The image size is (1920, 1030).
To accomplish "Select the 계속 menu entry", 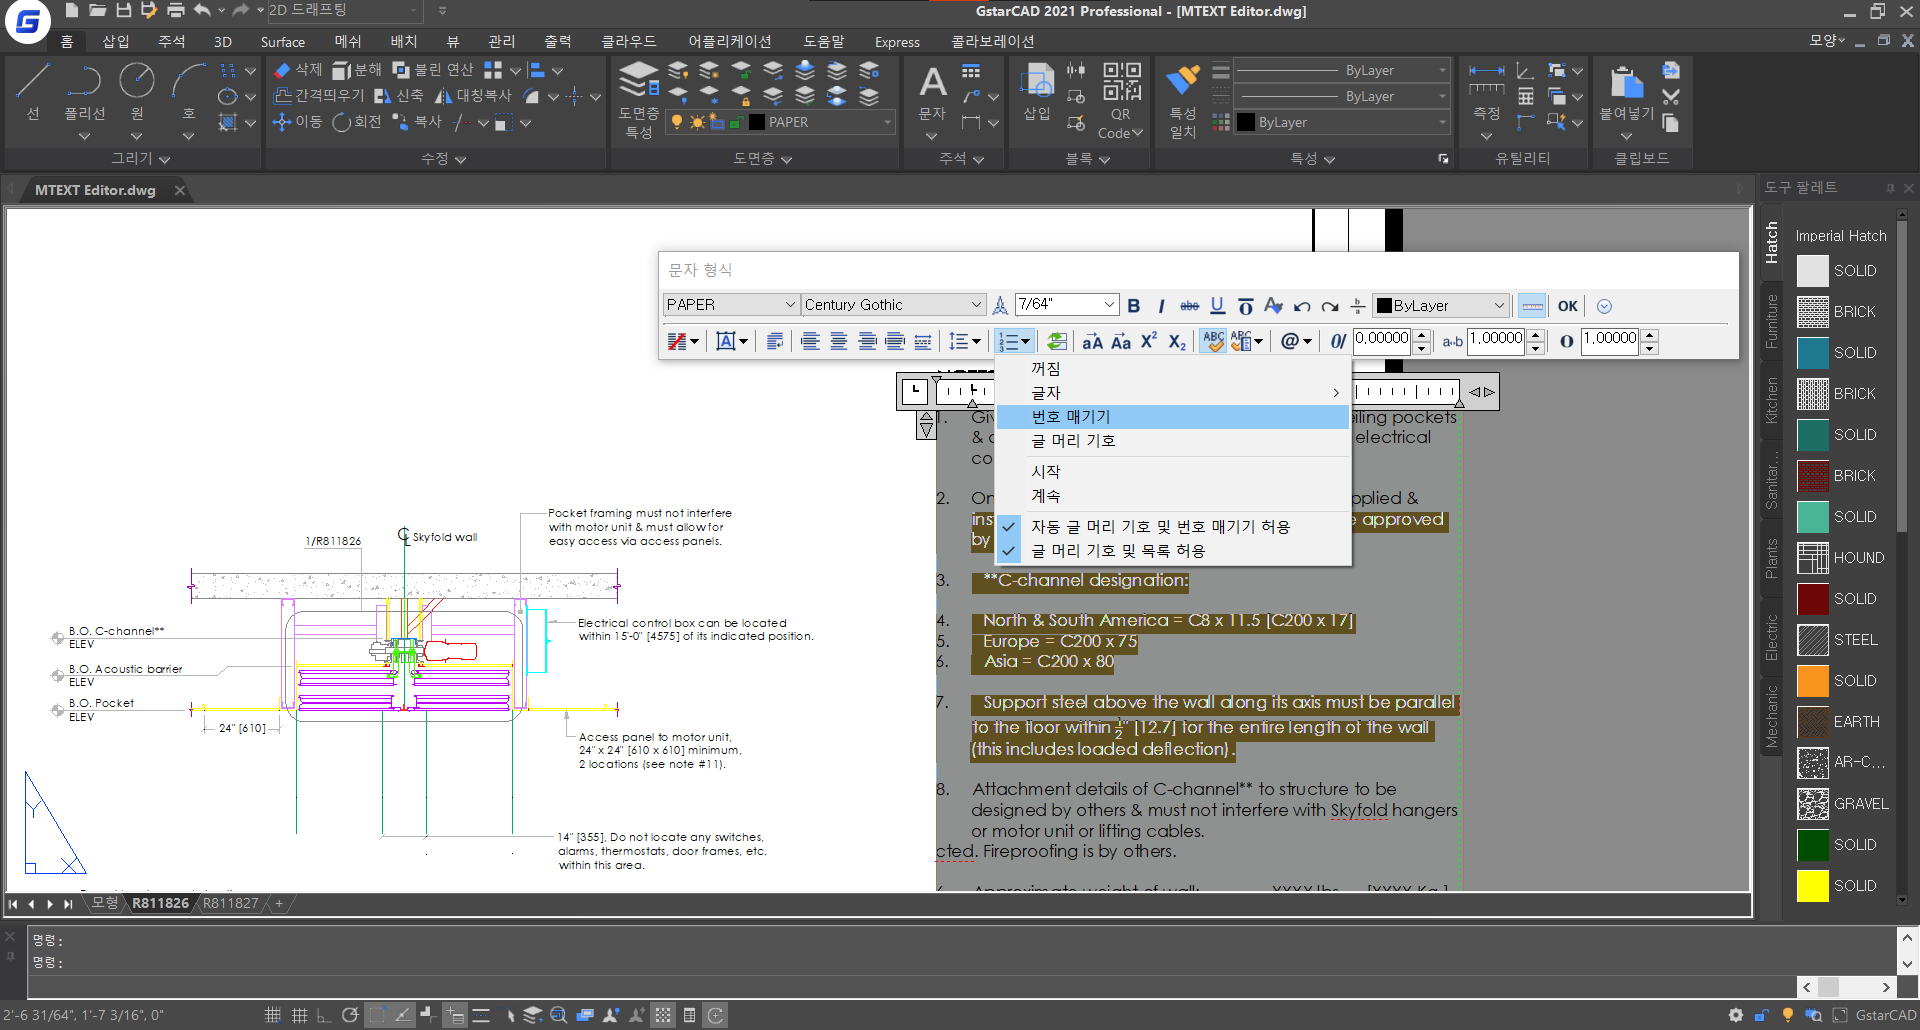I will [x=1172, y=496].
